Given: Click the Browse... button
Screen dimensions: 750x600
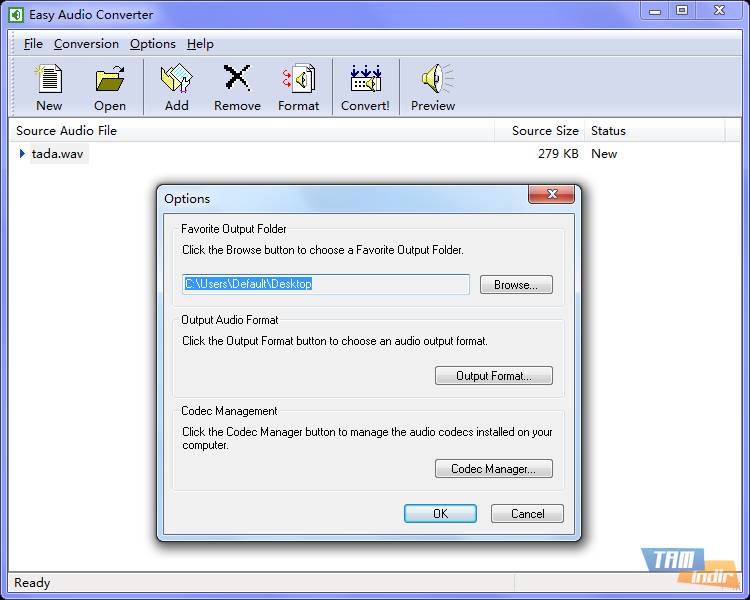Looking at the screenshot, I should click(x=516, y=285).
